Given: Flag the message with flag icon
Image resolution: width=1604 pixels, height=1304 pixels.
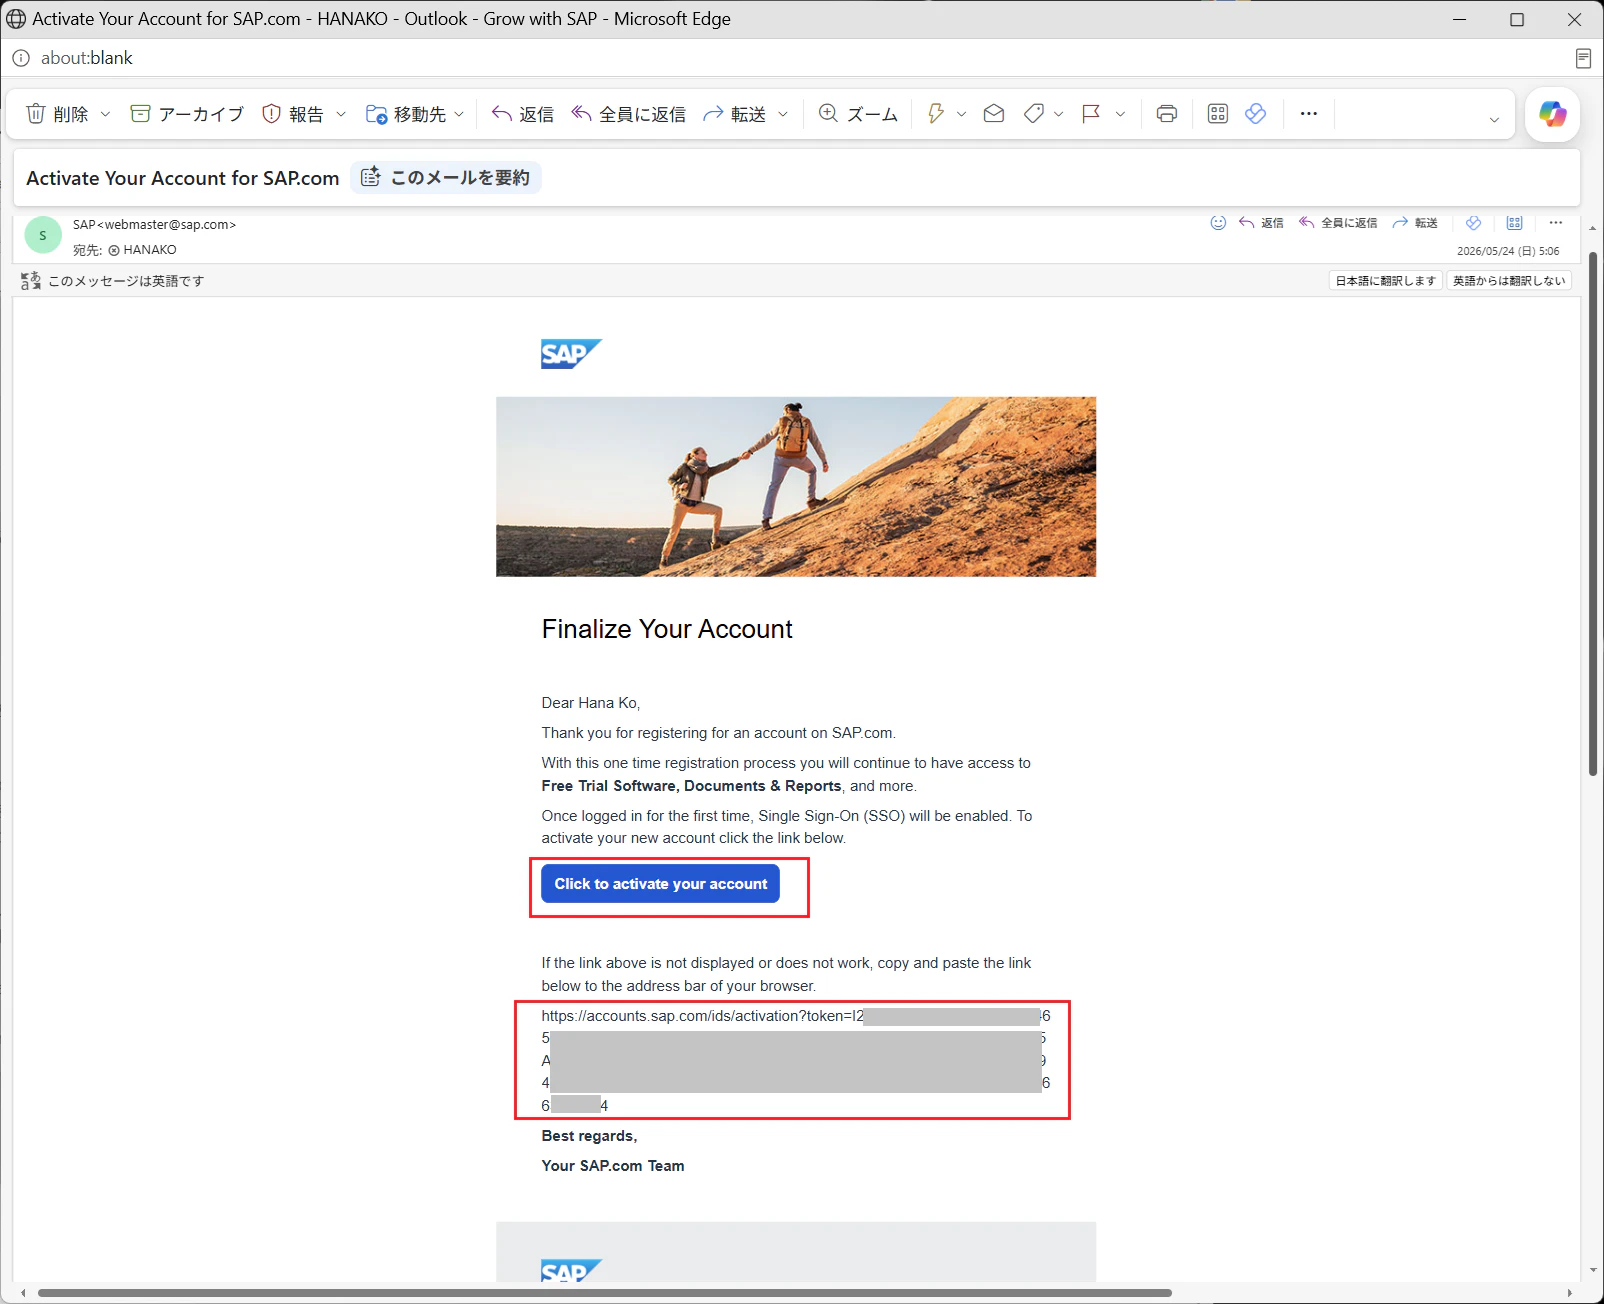Looking at the screenshot, I should coord(1091,114).
